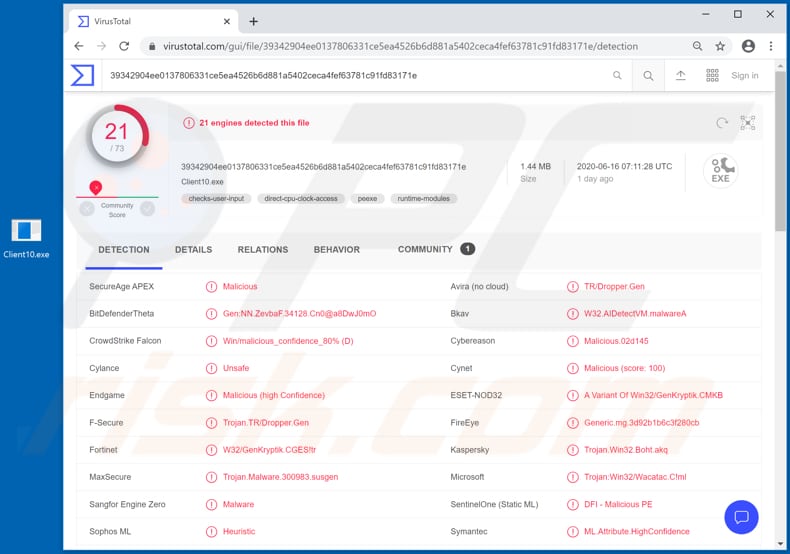Click the Generic.mg FireEye result

[641, 423]
